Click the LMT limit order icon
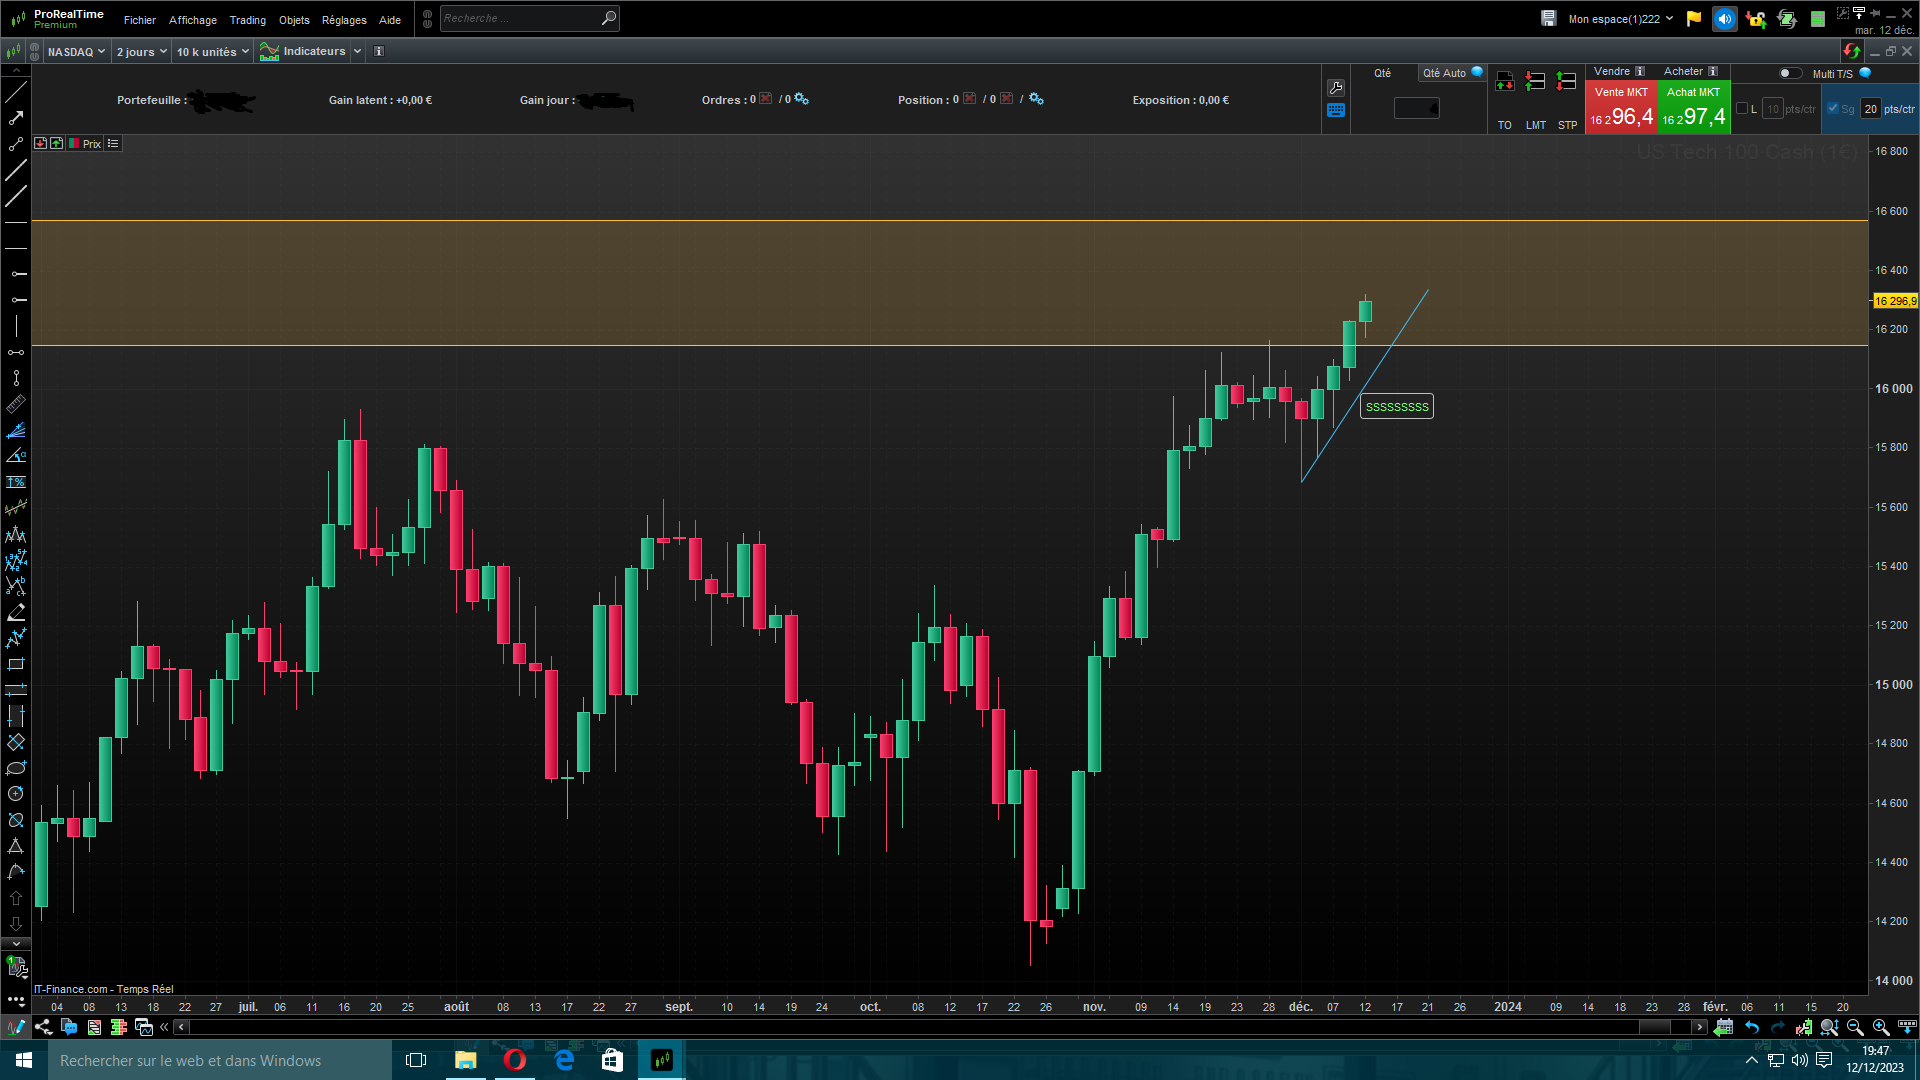Viewport: 1920px width, 1080px height. click(x=1536, y=82)
